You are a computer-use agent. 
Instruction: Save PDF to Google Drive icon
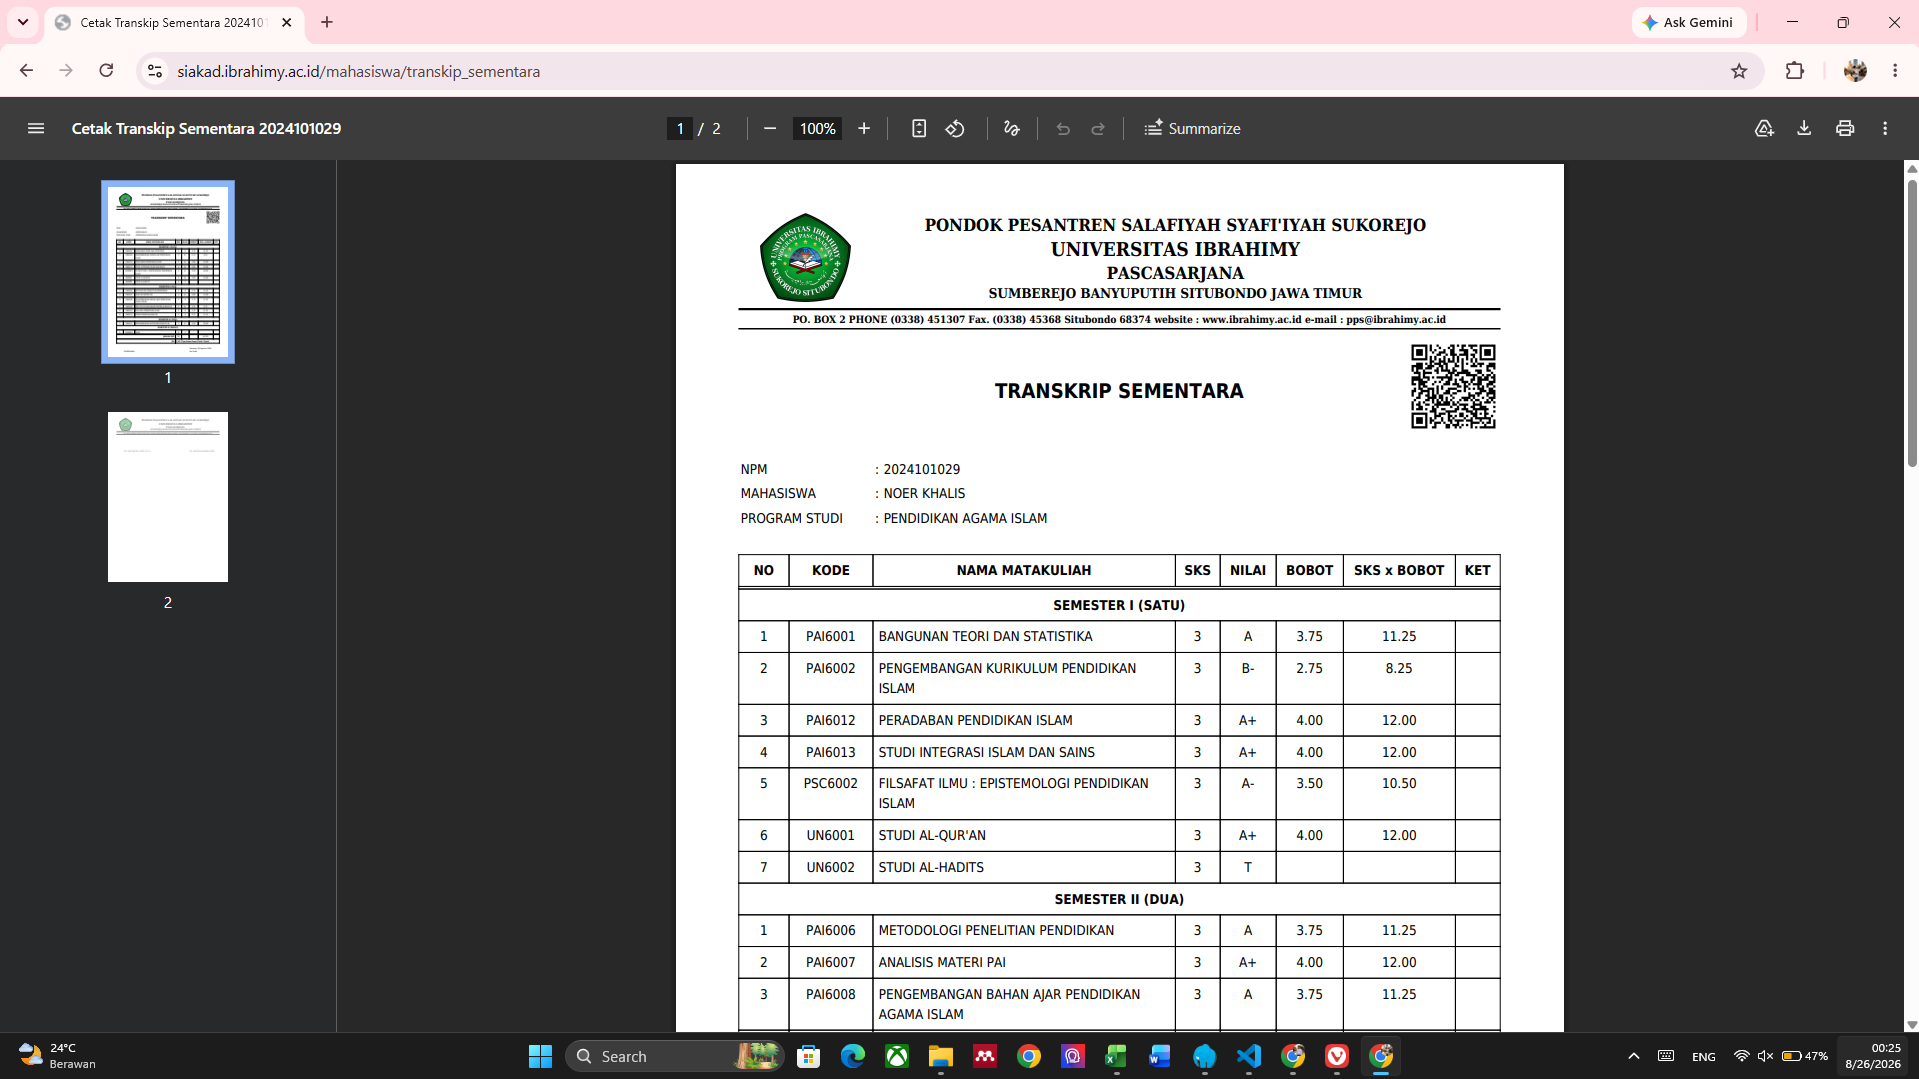point(1764,128)
